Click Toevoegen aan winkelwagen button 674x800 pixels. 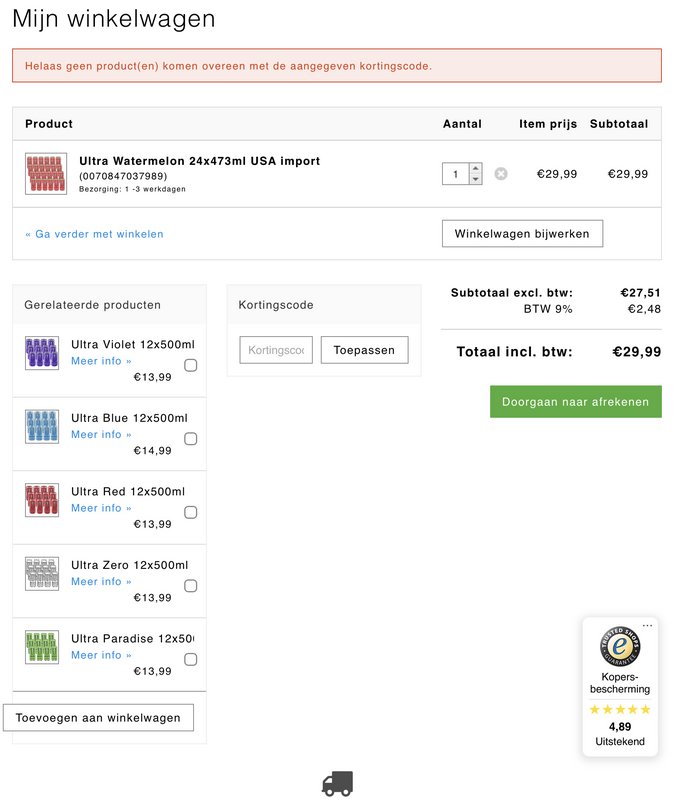pyautogui.click(x=98, y=718)
